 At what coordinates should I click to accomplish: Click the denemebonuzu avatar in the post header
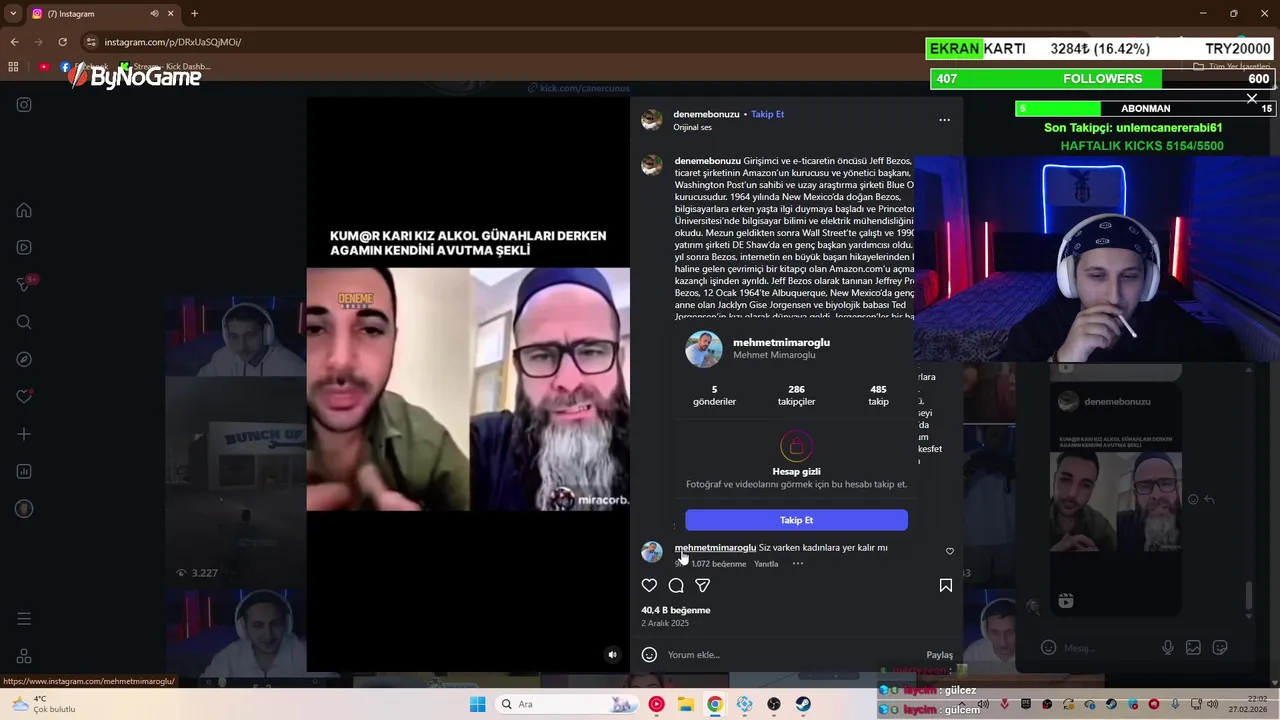click(652, 120)
